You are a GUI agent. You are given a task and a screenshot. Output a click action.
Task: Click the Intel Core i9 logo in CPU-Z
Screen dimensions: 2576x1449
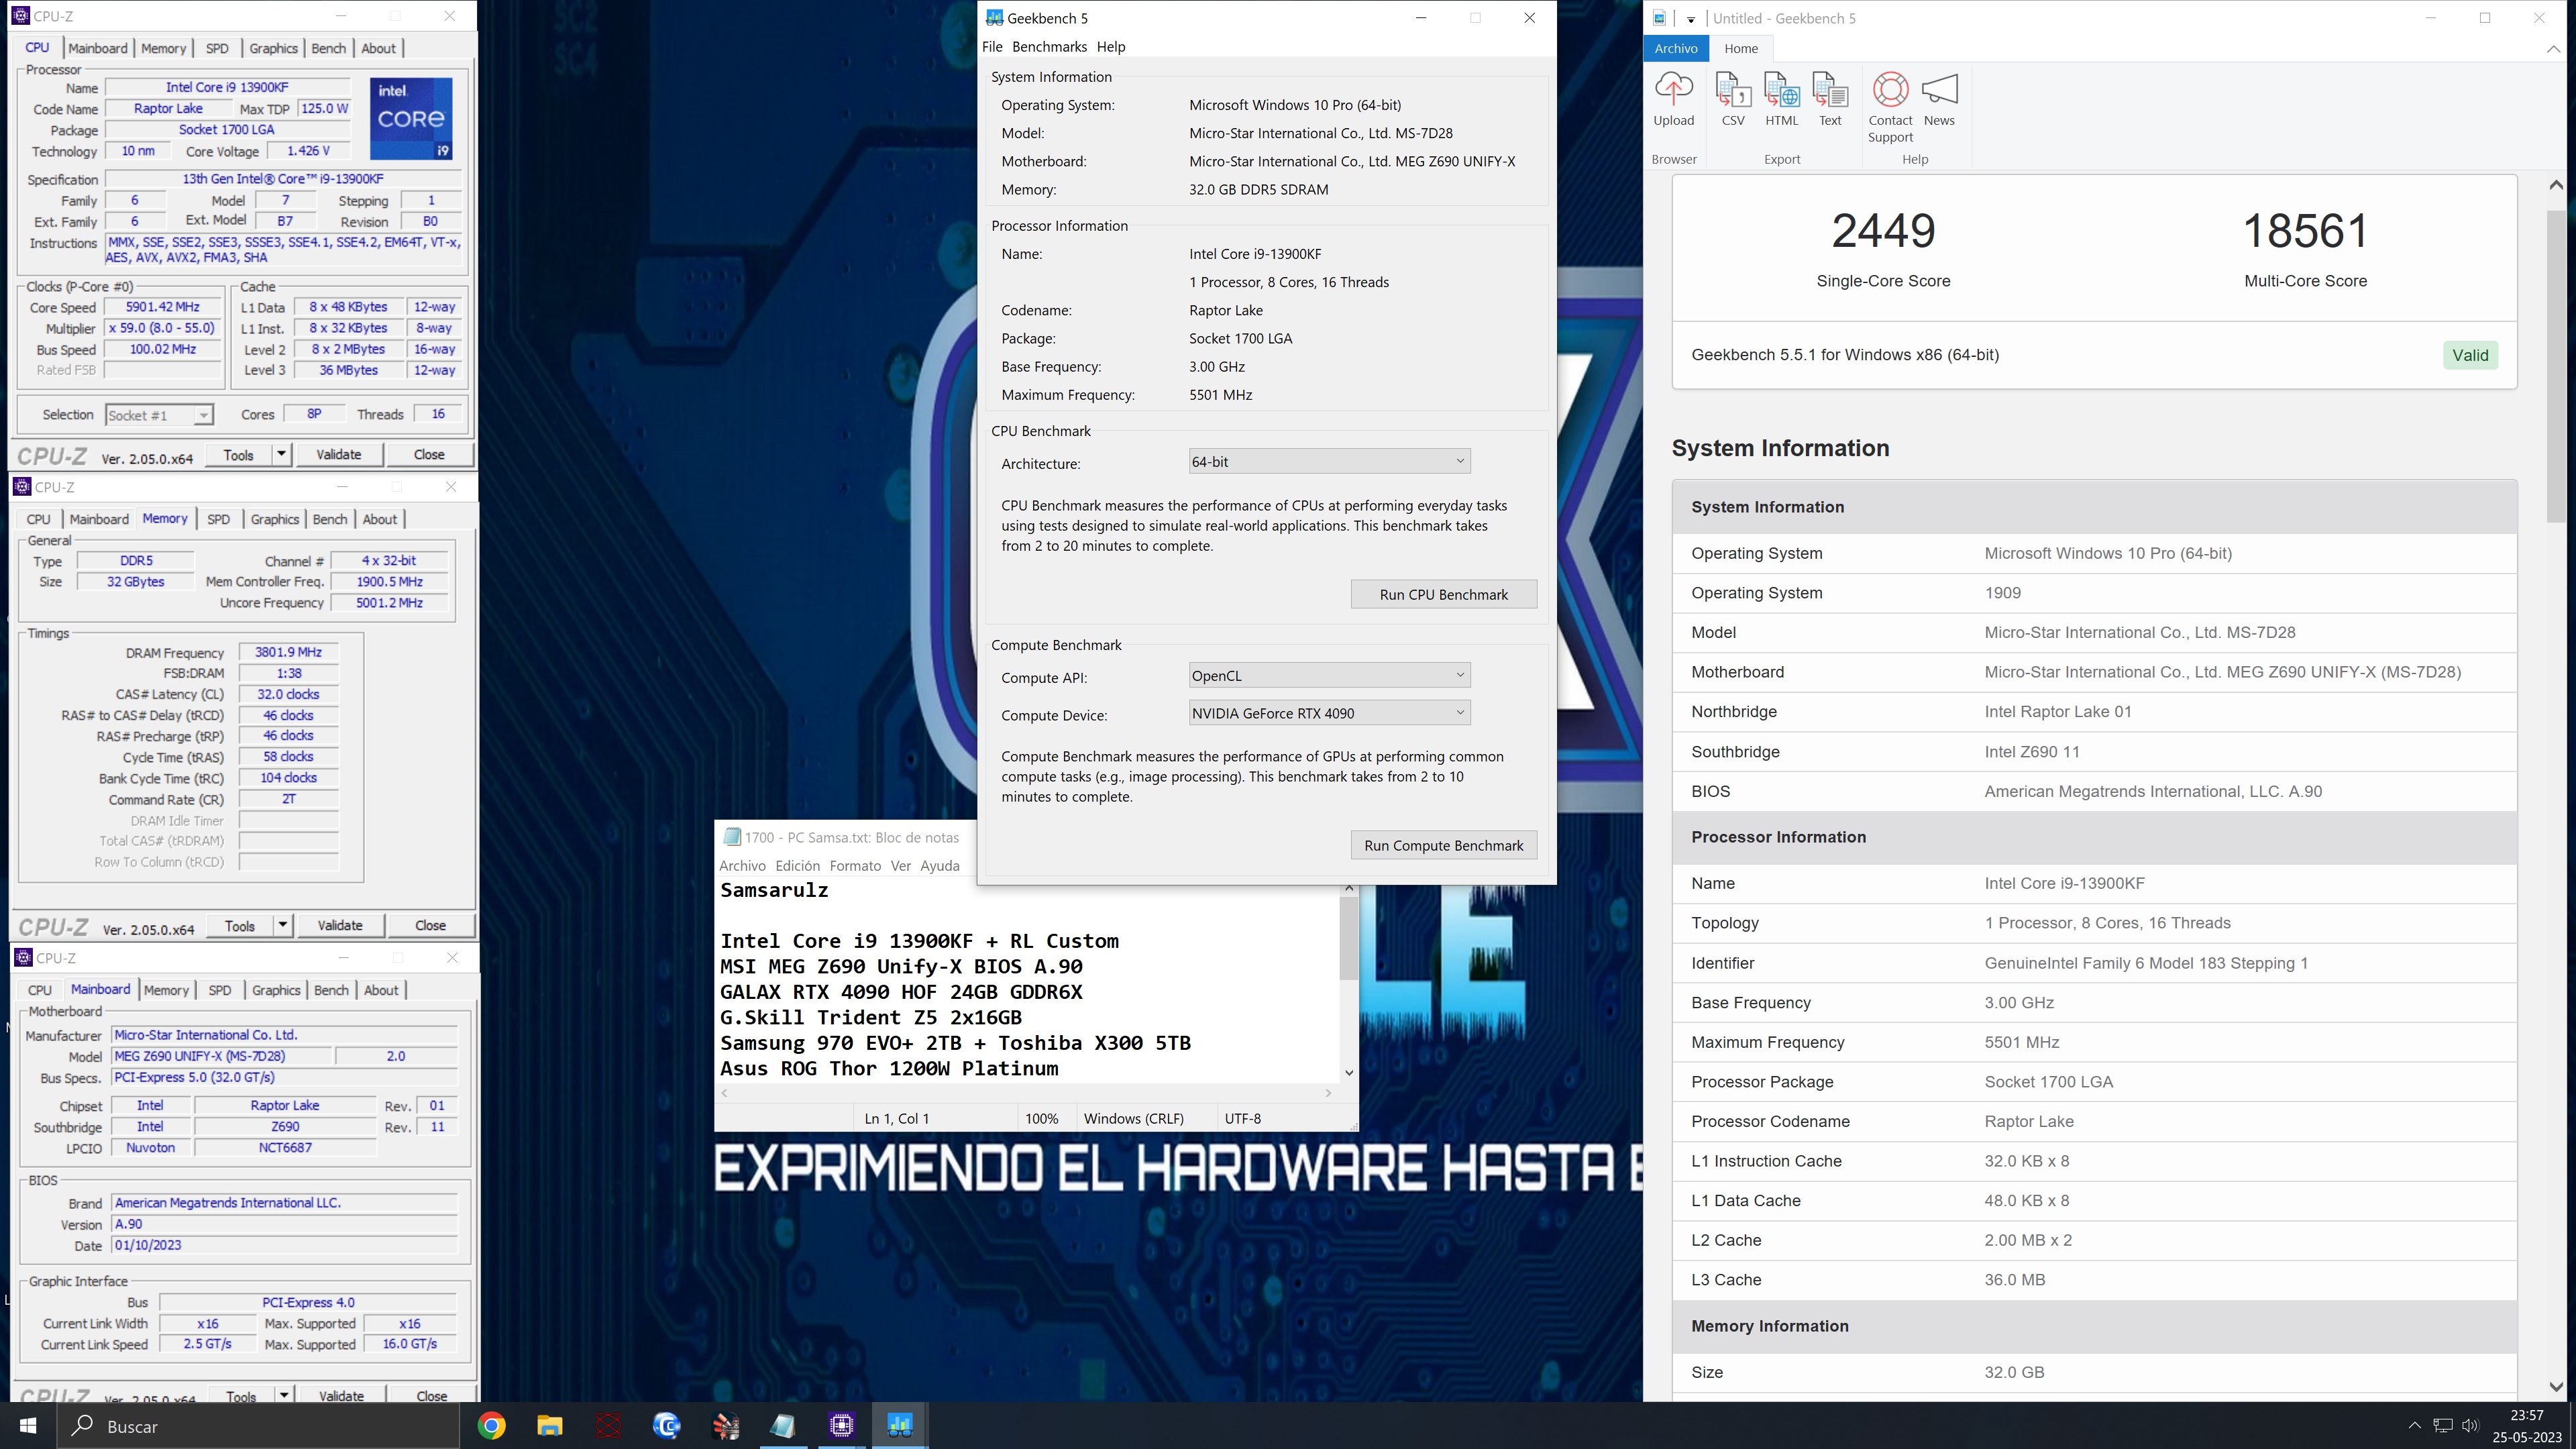tap(411, 119)
